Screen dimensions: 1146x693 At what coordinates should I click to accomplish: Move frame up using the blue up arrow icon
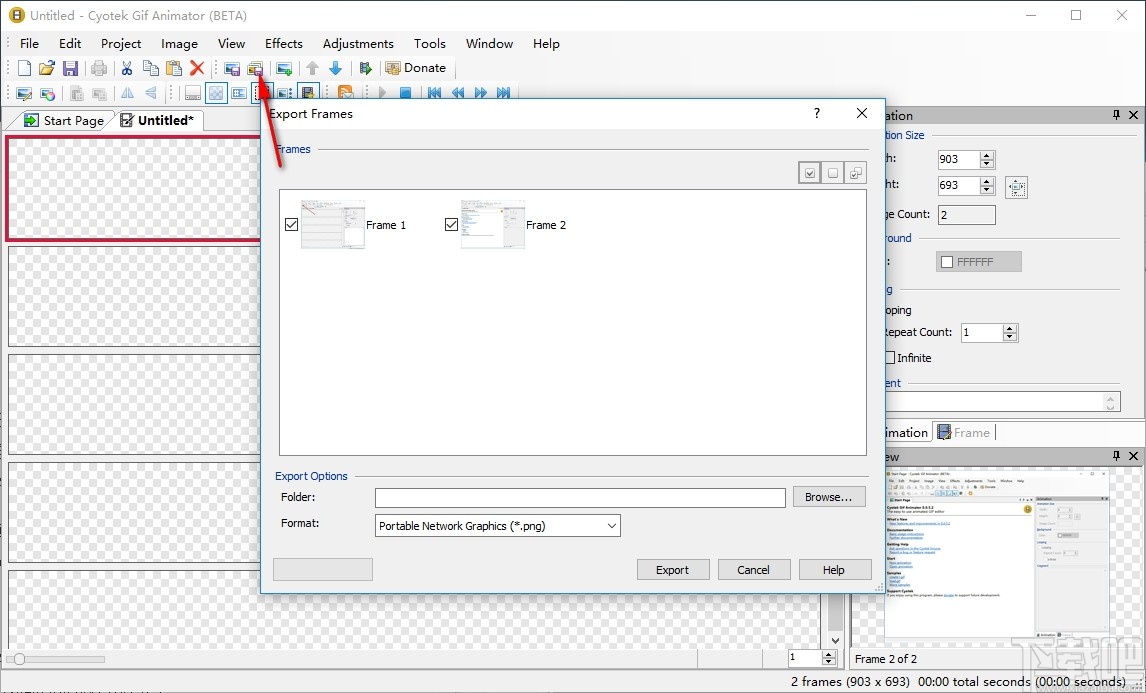(311, 67)
